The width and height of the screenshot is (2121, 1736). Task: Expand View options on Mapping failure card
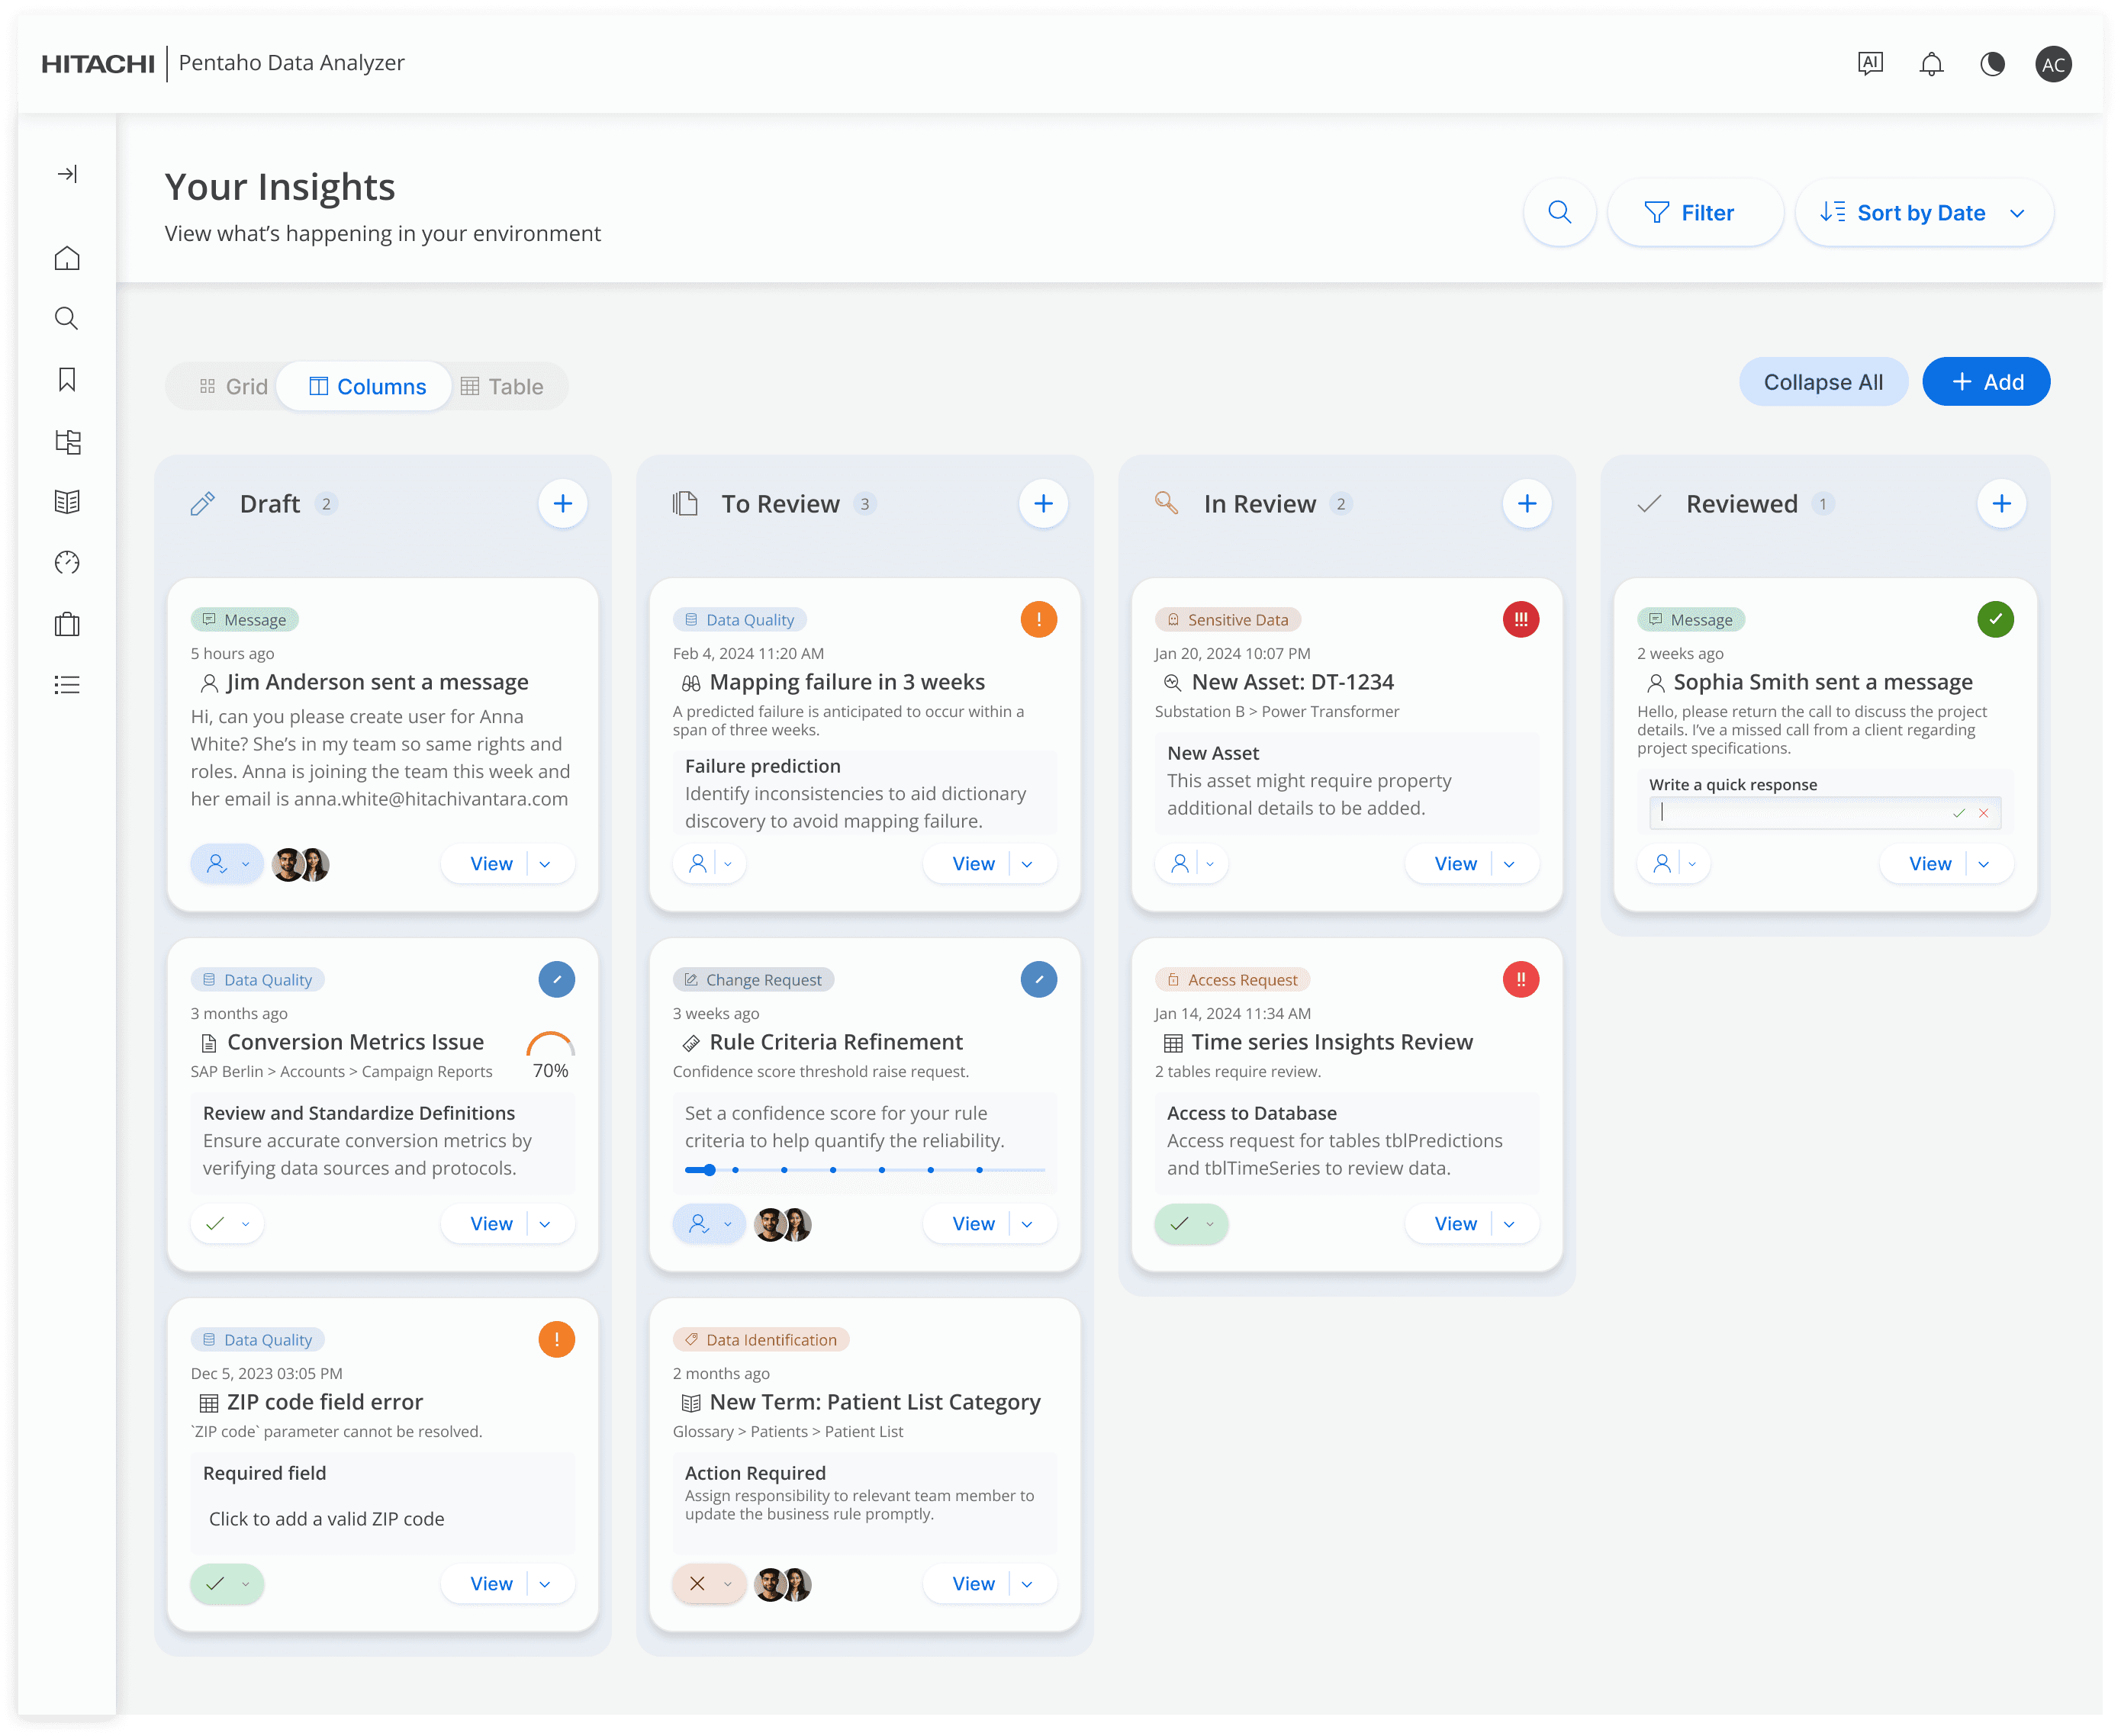tap(1027, 864)
